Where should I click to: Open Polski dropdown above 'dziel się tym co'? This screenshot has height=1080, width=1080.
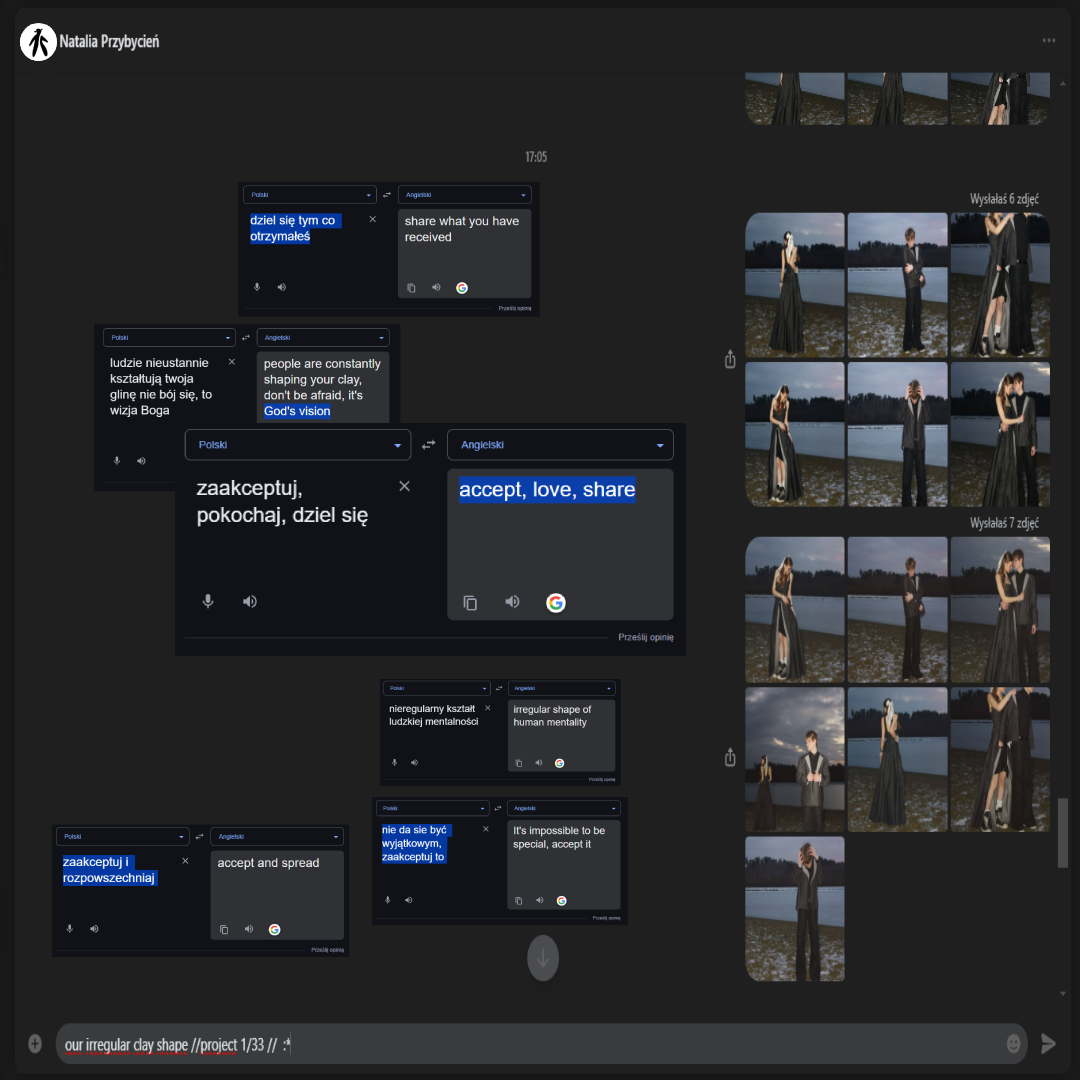310,195
